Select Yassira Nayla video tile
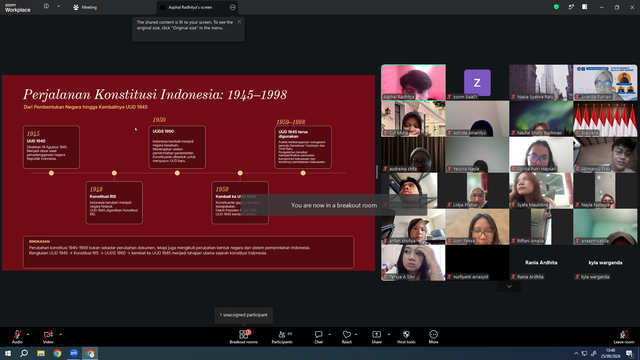This screenshot has height=360, width=640. [x=477, y=154]
